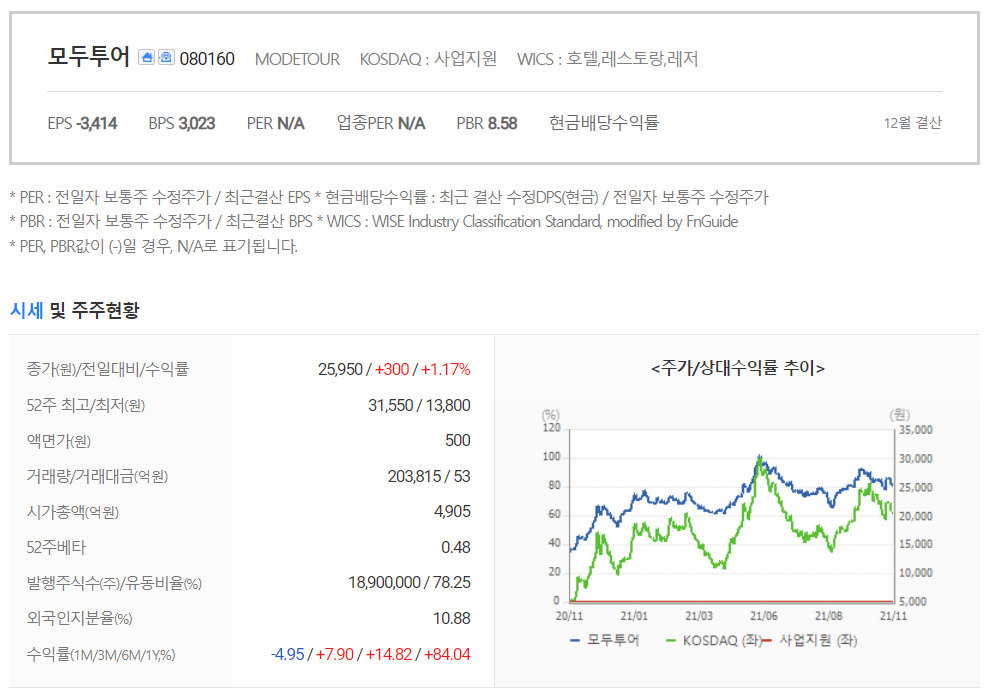Click the PBR footnote explanation line
This screenshot has height=696, width=998.
[x=374, y=221]
